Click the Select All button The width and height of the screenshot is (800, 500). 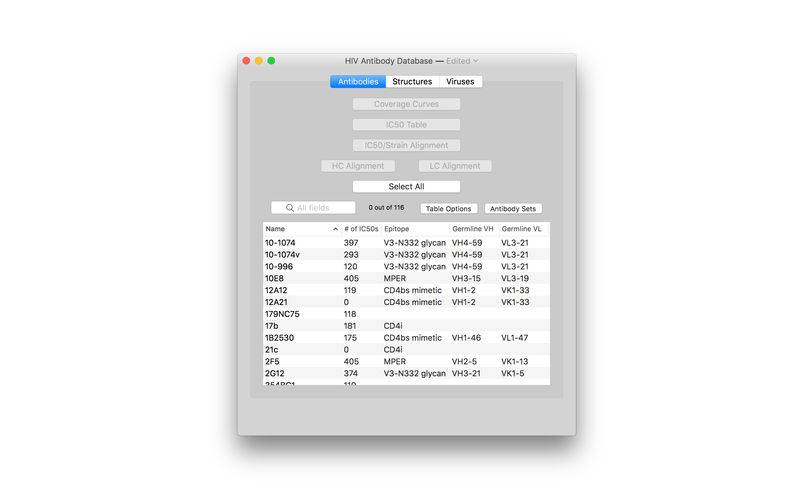click(406, 187)
